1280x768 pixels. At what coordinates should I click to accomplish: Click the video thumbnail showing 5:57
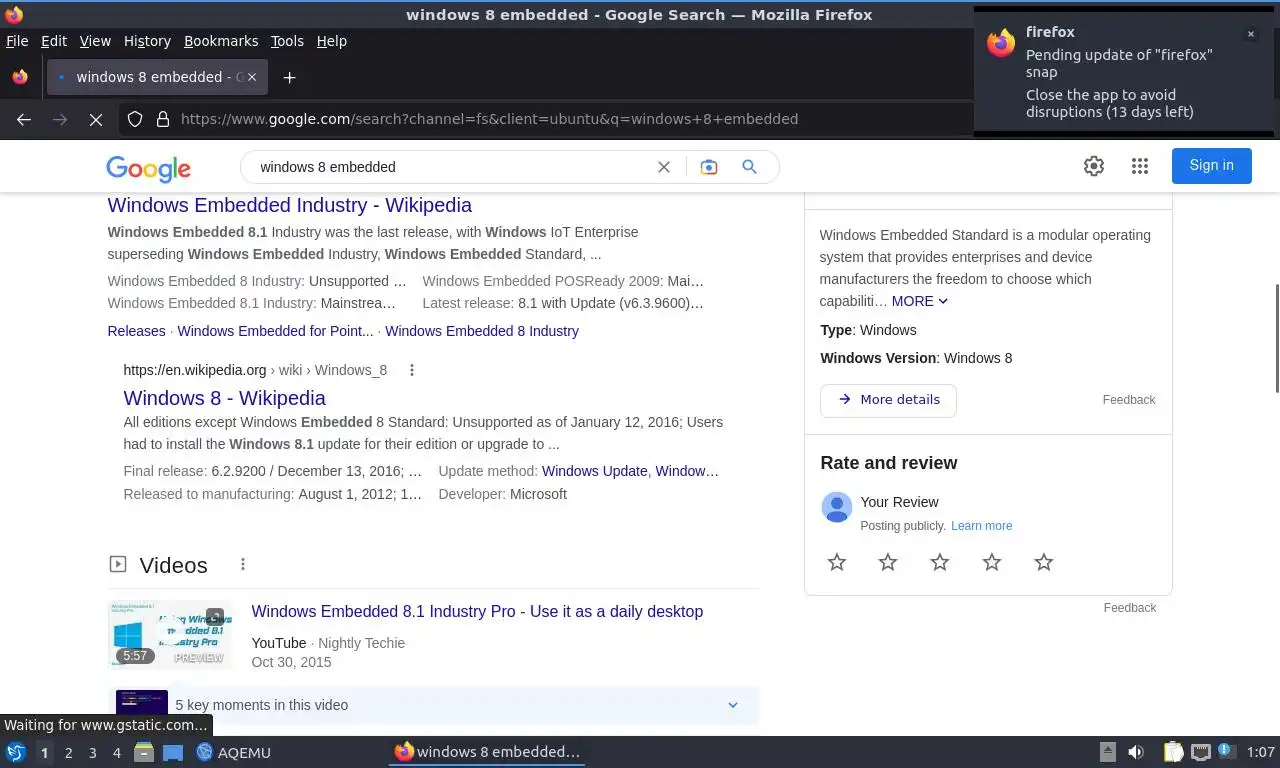point(170,635)
